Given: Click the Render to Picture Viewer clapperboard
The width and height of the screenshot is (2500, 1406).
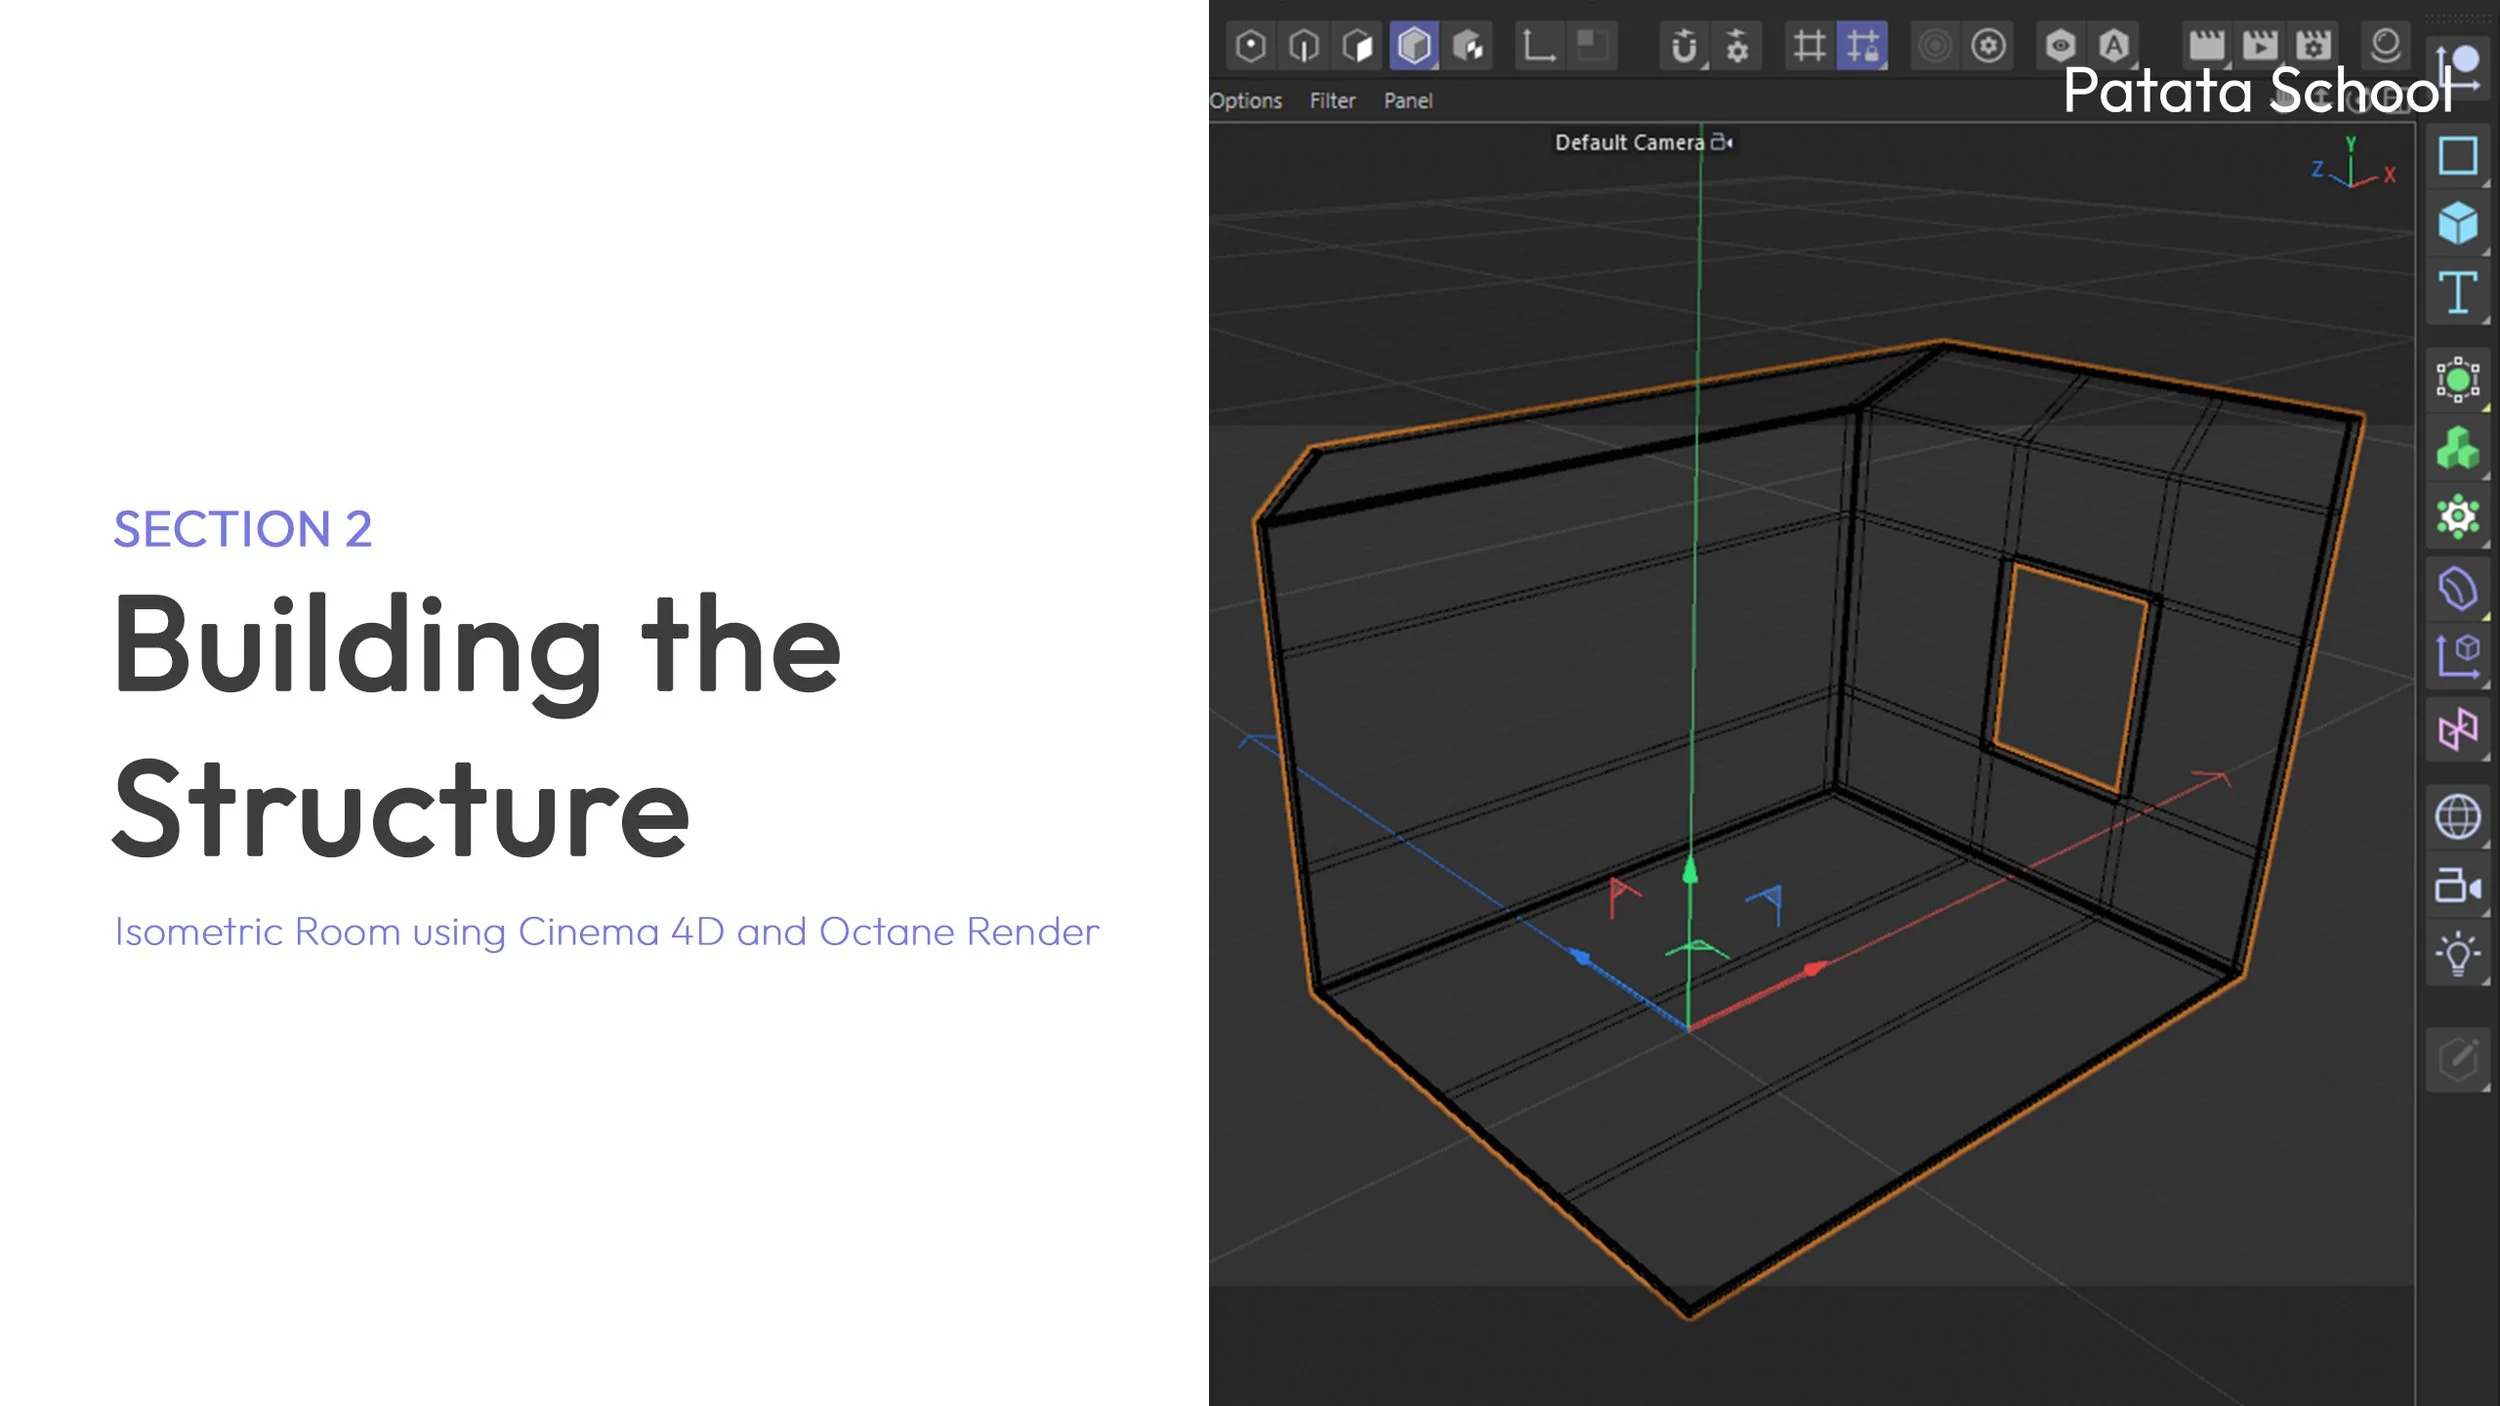Looking at the screenshot, I should point(2259,46).
